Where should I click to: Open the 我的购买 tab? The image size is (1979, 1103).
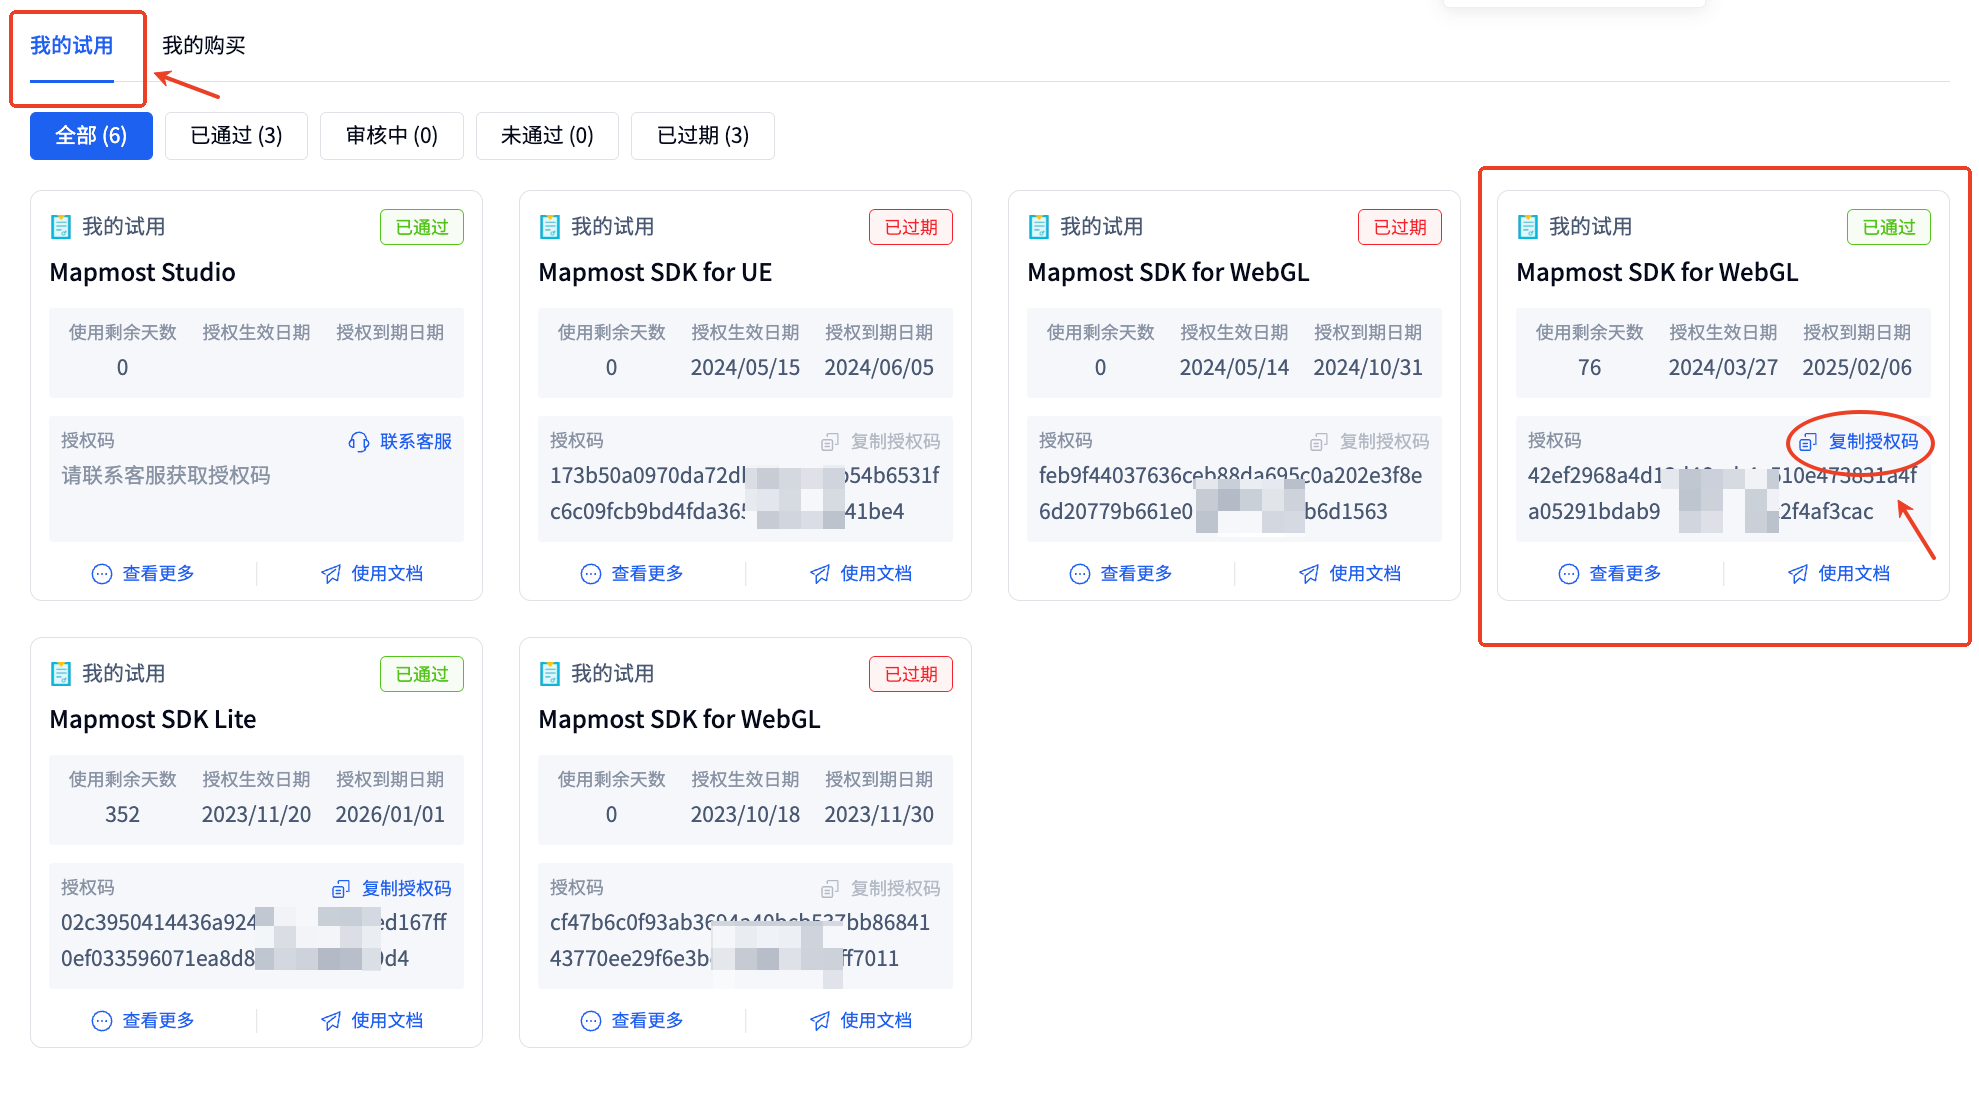click(x=204, y=46)
